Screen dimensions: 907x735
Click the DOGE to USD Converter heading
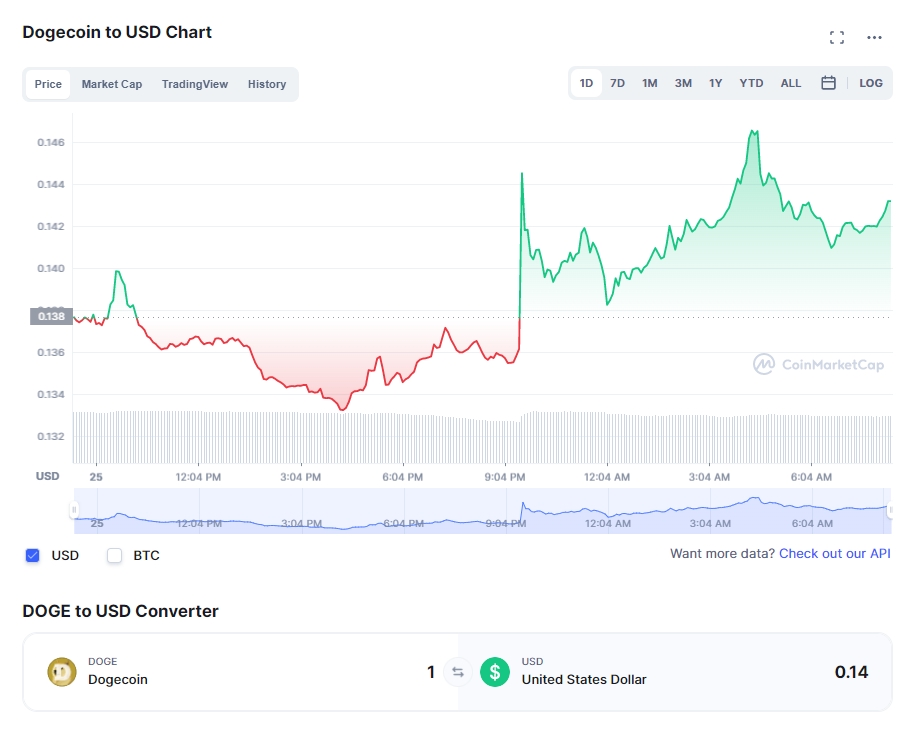120,611
